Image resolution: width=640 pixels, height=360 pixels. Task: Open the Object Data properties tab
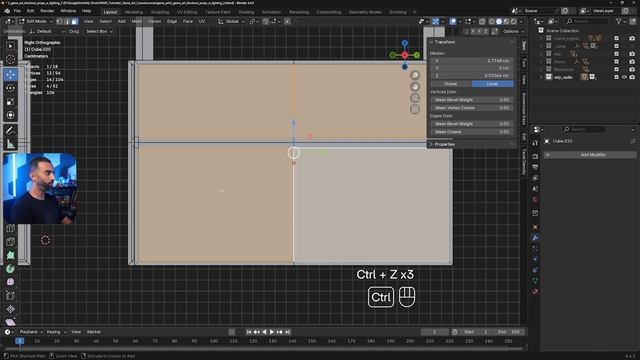(x=535, y=281)
